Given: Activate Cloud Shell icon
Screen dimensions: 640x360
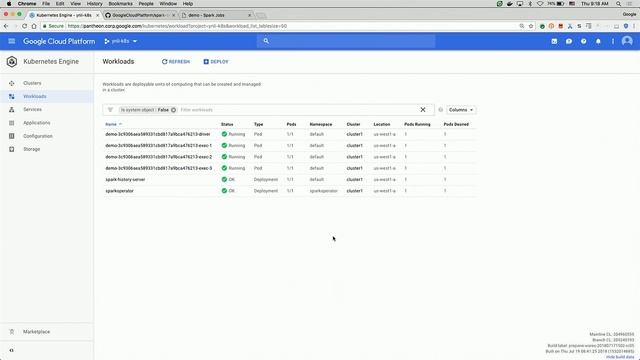Looking at the screenshot, I should pos(554,41).
